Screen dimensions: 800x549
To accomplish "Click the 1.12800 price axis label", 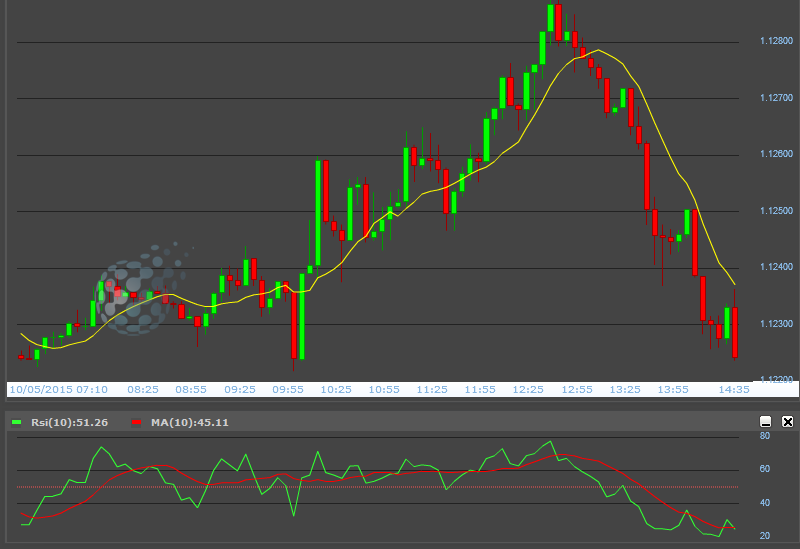I will 777,41.
